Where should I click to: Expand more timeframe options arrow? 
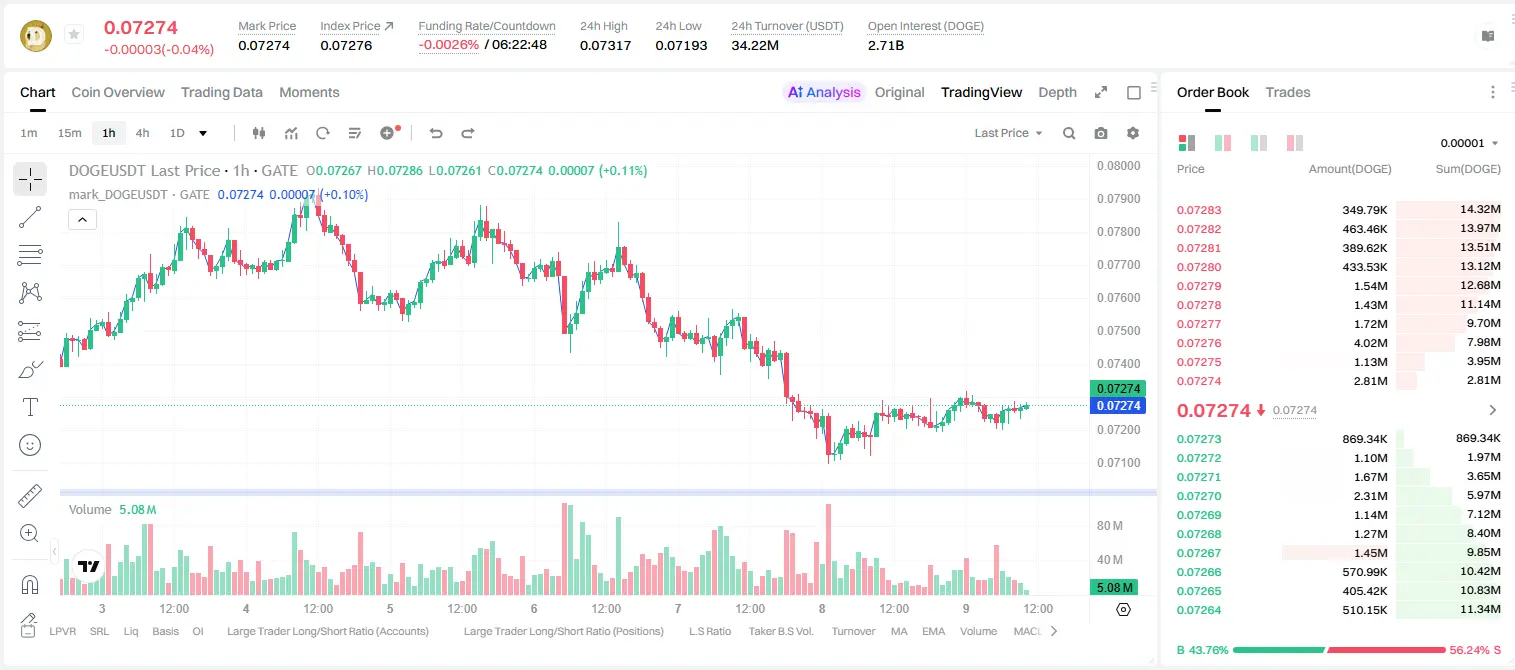tap(203, 133)
